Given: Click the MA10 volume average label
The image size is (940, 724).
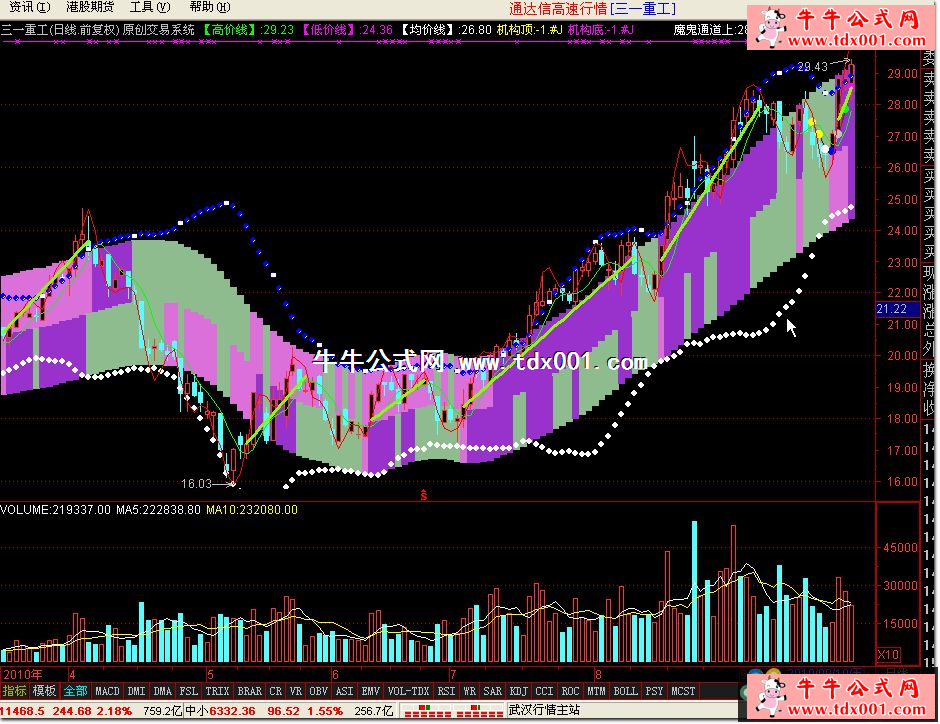Looking at the screenshot, I should click(252, 509).
